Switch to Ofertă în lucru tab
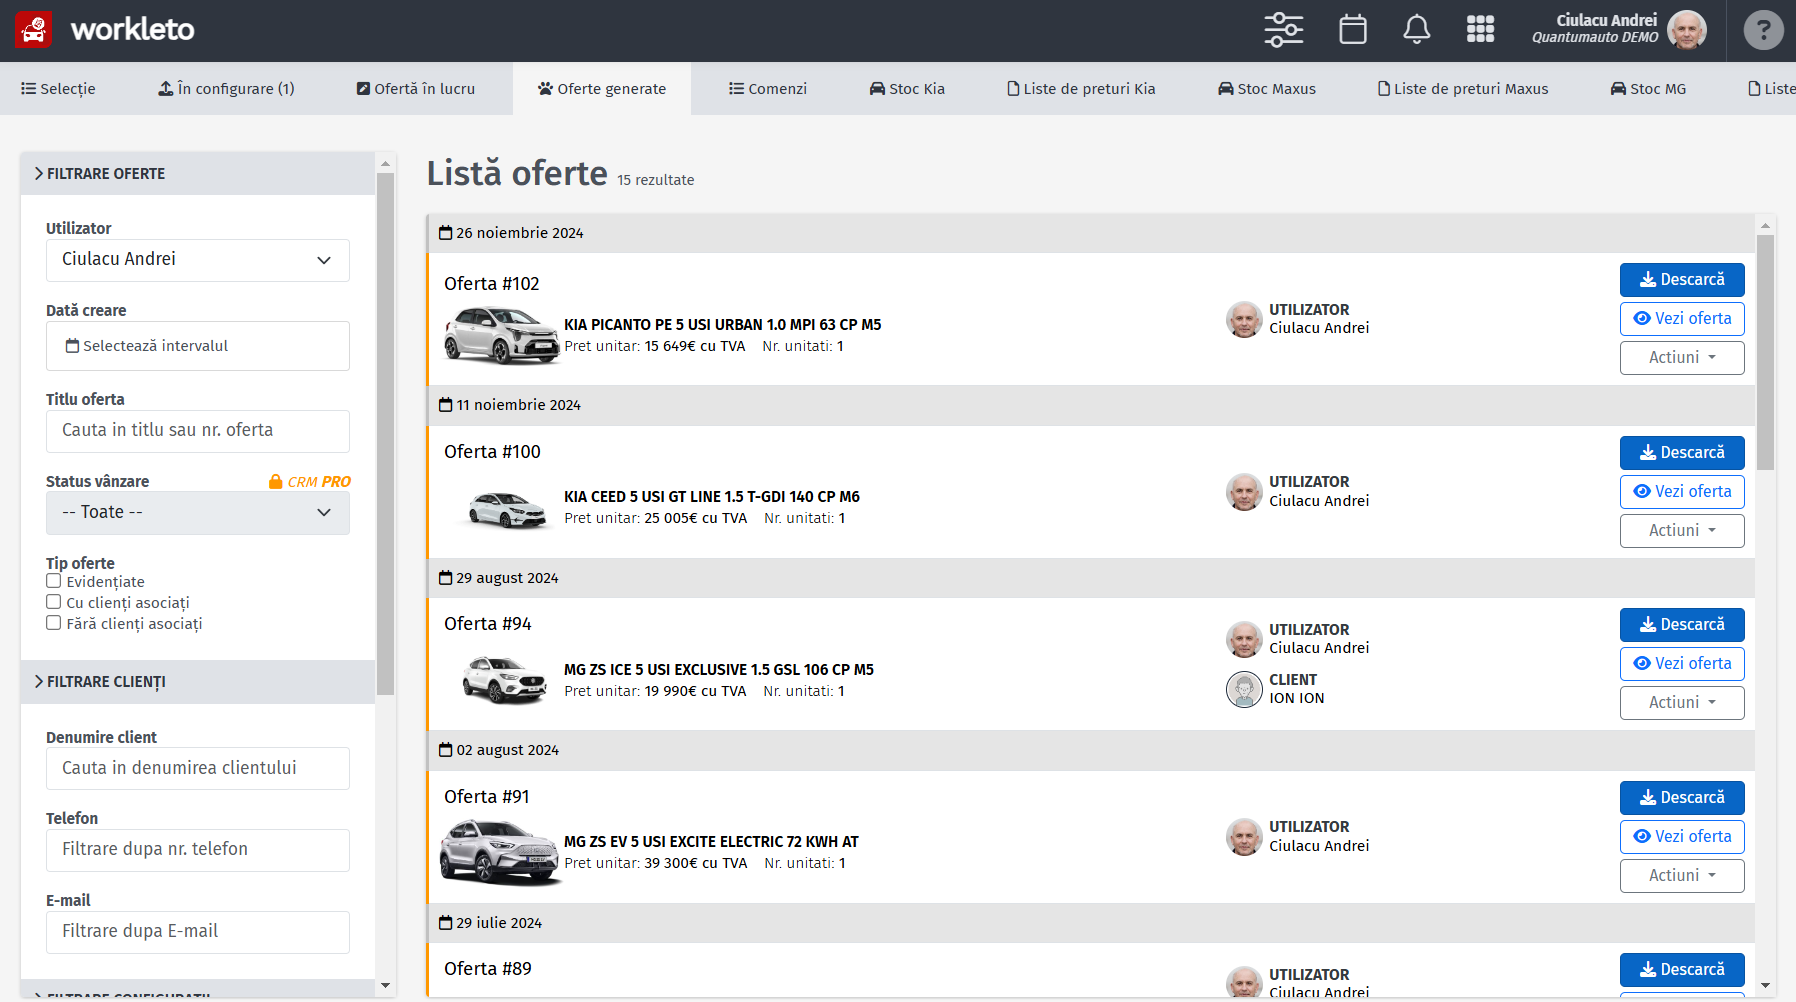Screen dimensions: 1796x1002 416,89
